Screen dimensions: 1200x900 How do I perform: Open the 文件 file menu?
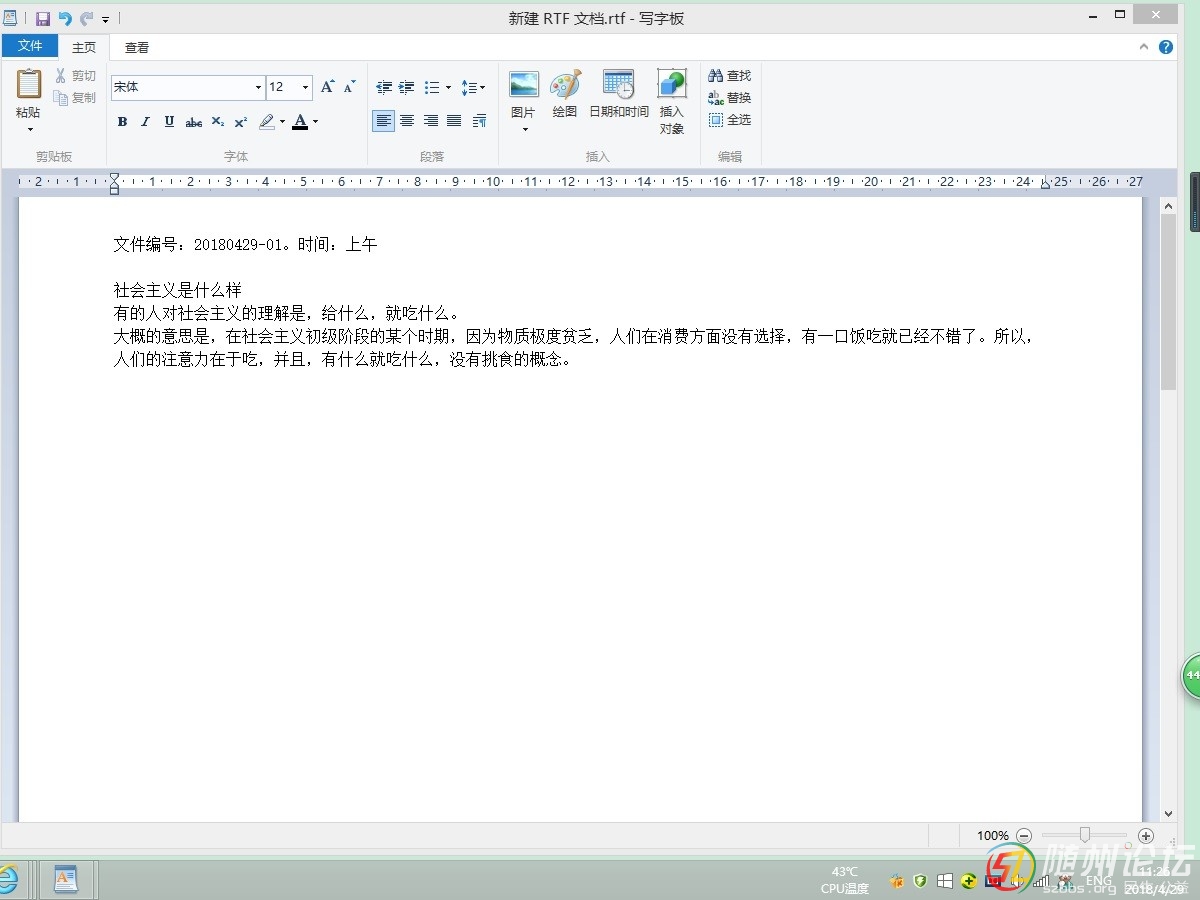(30, 46)
